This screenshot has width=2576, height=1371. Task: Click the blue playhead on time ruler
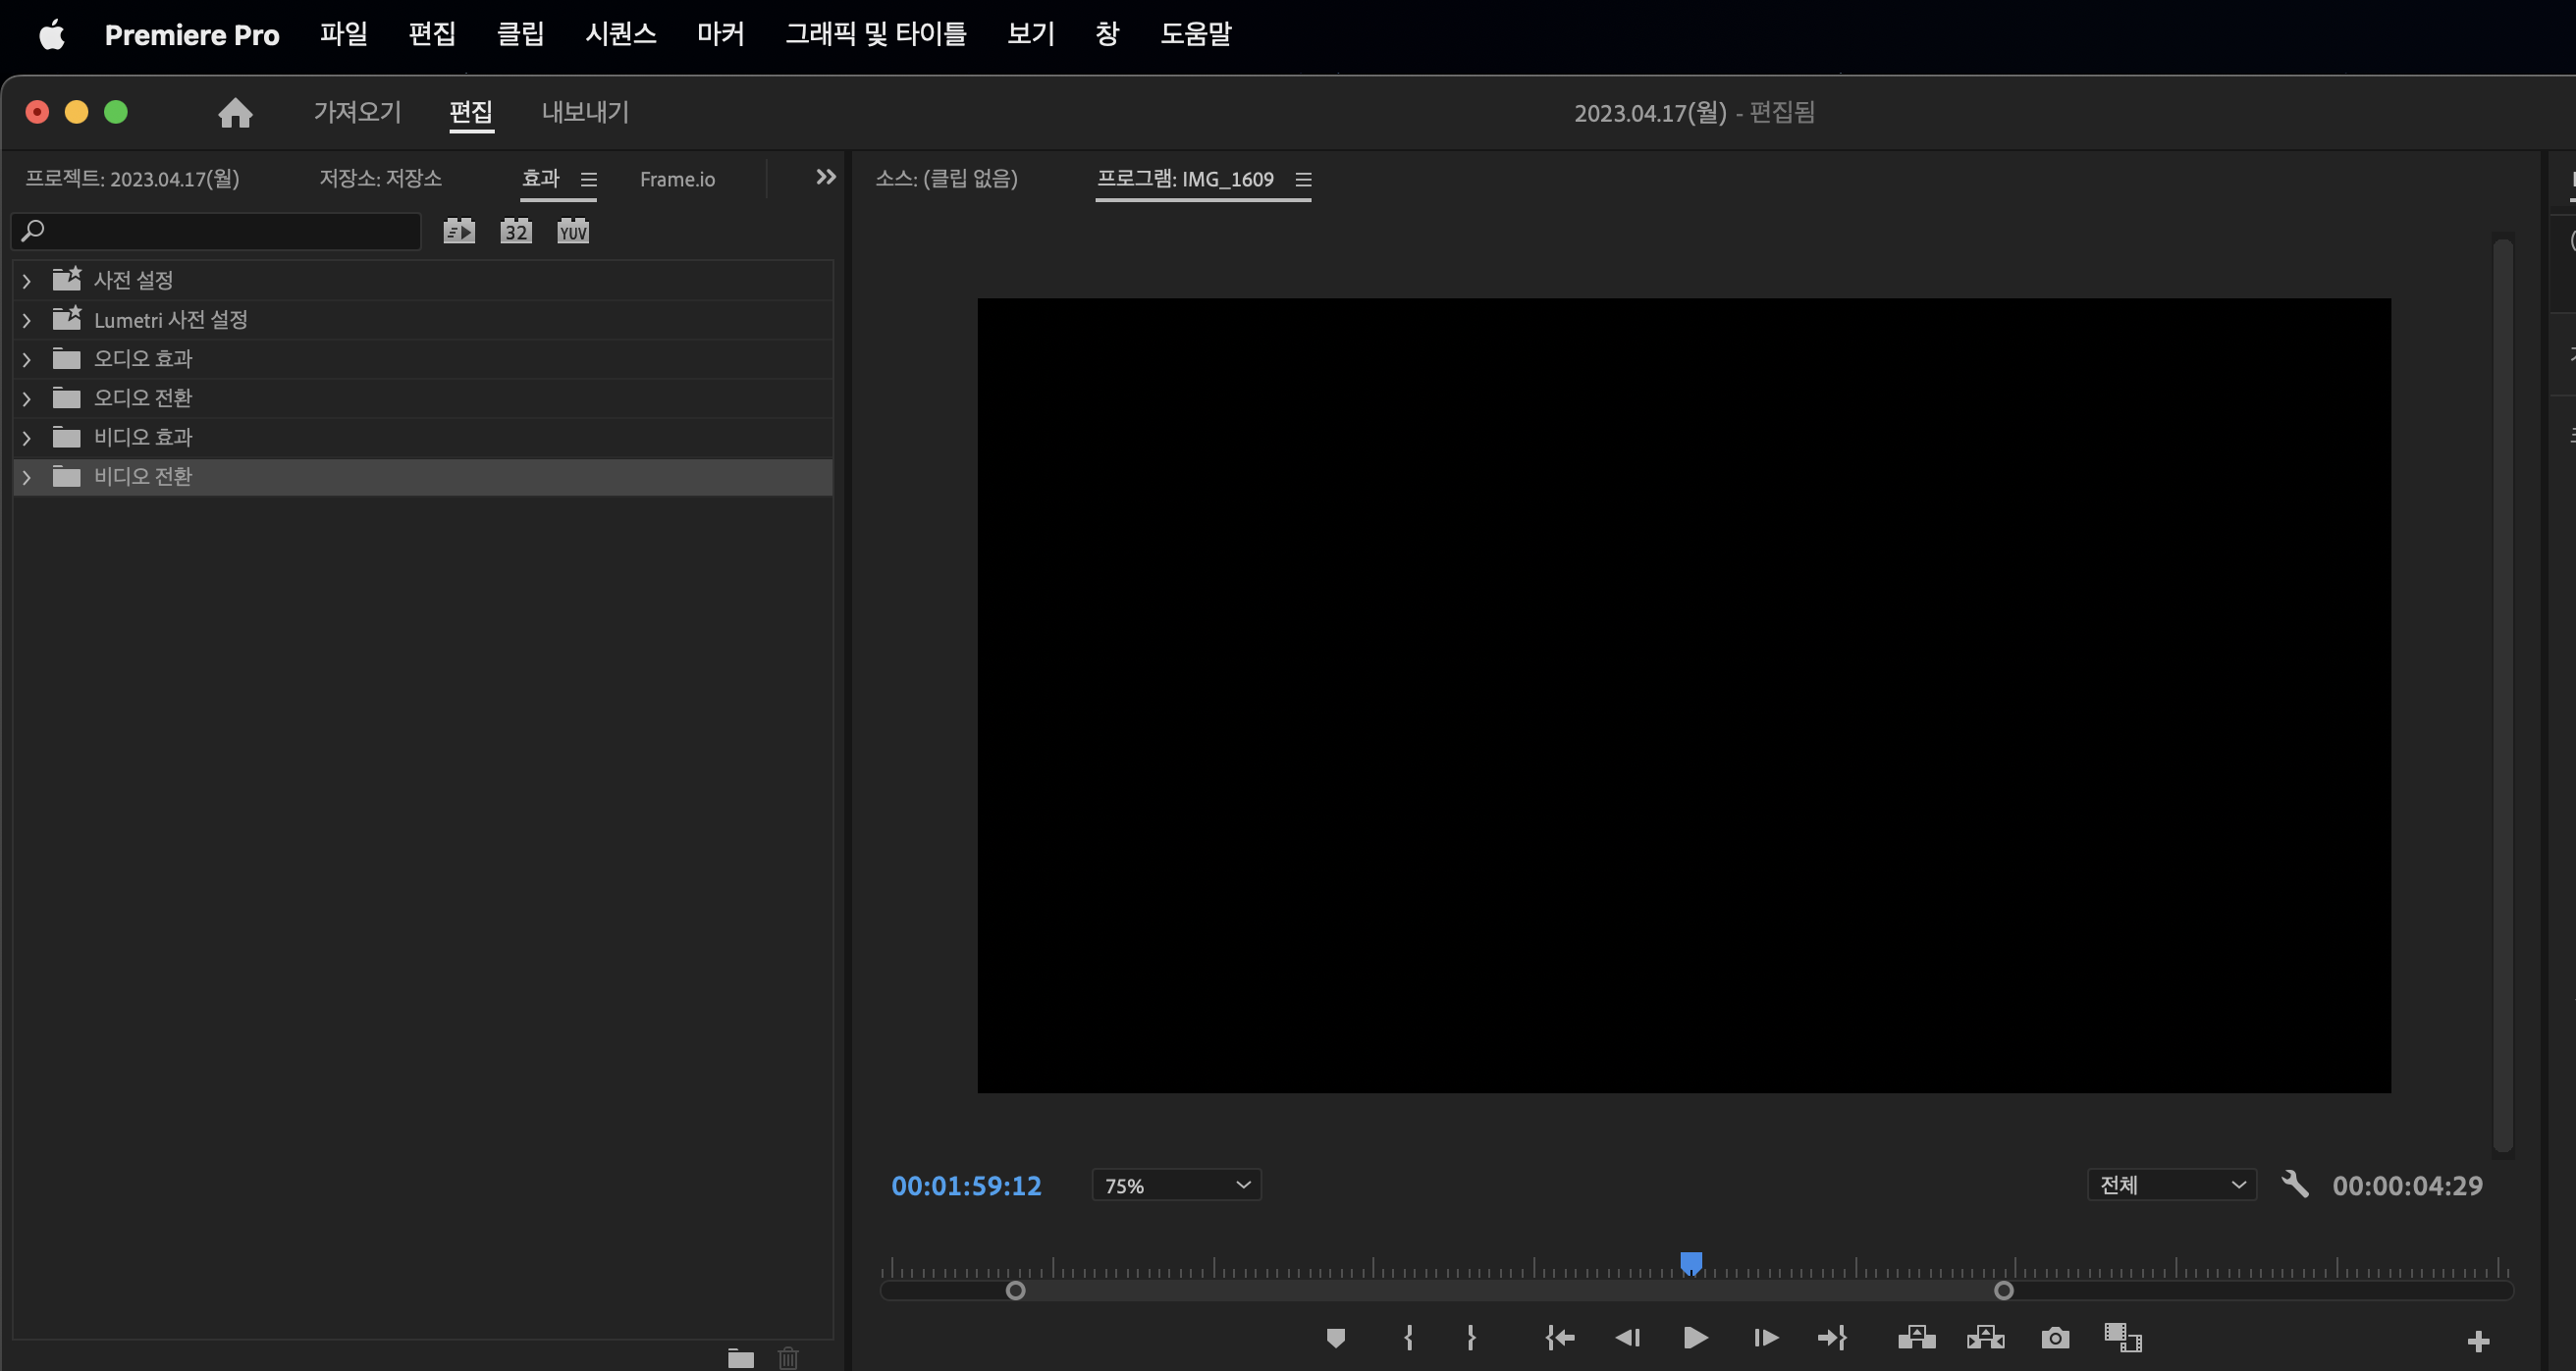point(1691,1263)
